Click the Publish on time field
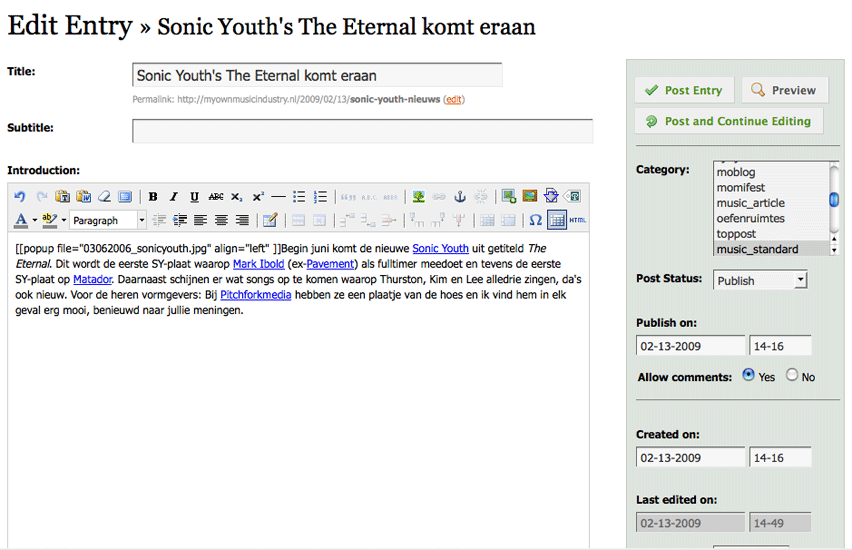 tap(780, 346)
